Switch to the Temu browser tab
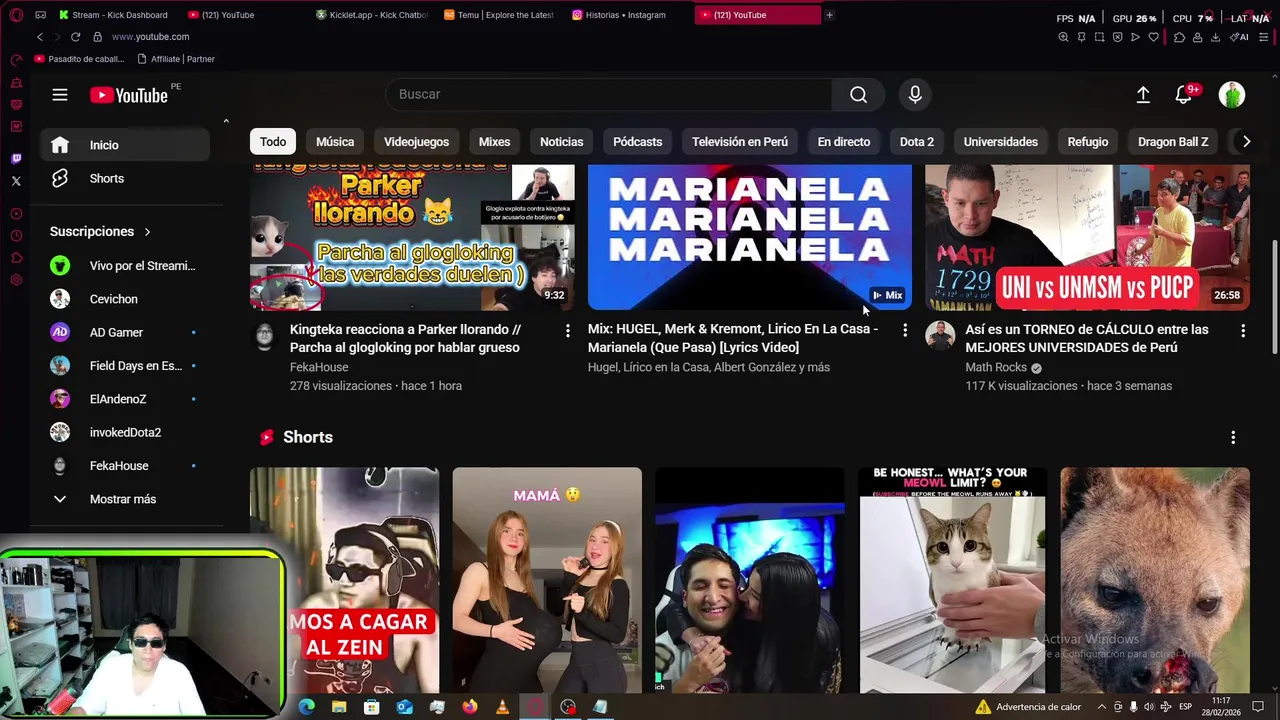Screen dimensions: 1280x720 (x=500, y=15)
